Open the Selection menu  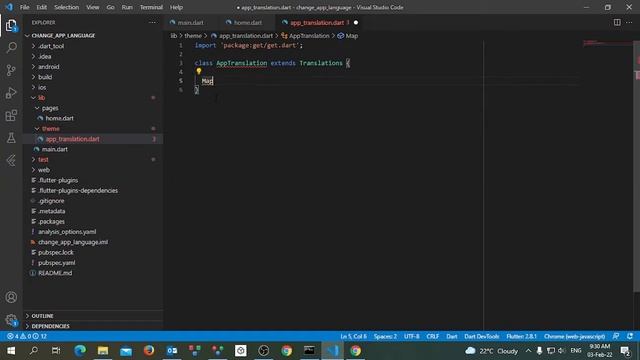(67, 7)
